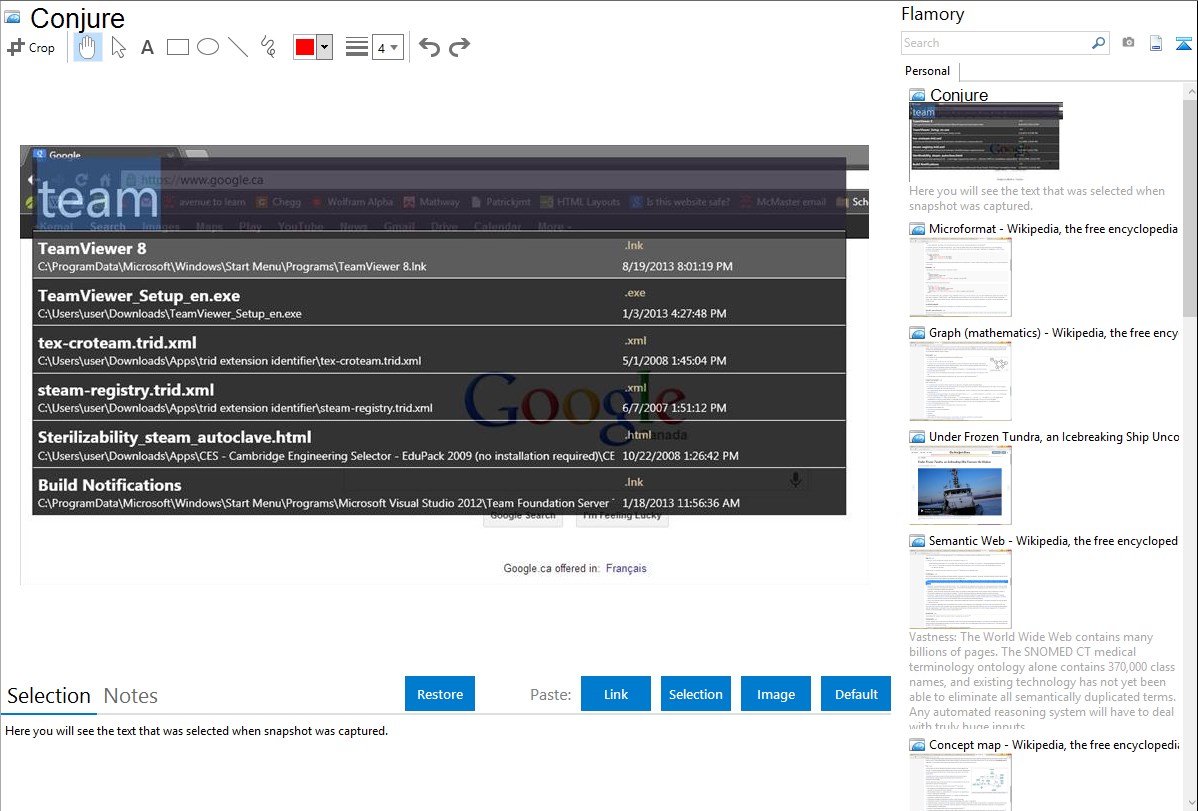The width and height of the screenshot is (1198, 811).
Task: Paste with Default option
Action: pyautogui.click(x=856, y=694)
